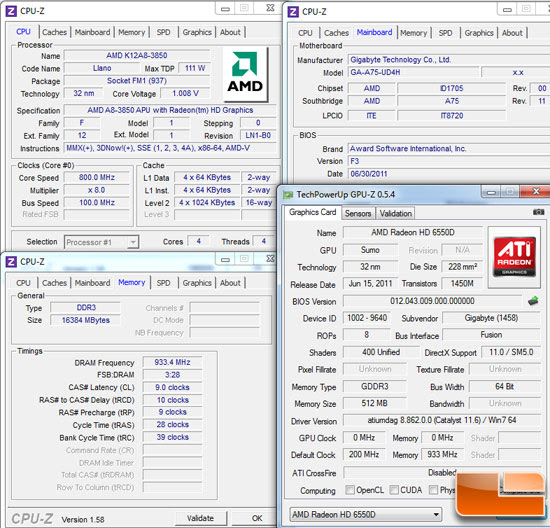Click the GPU-Z screenshot camera icon

tap(538, 212)
